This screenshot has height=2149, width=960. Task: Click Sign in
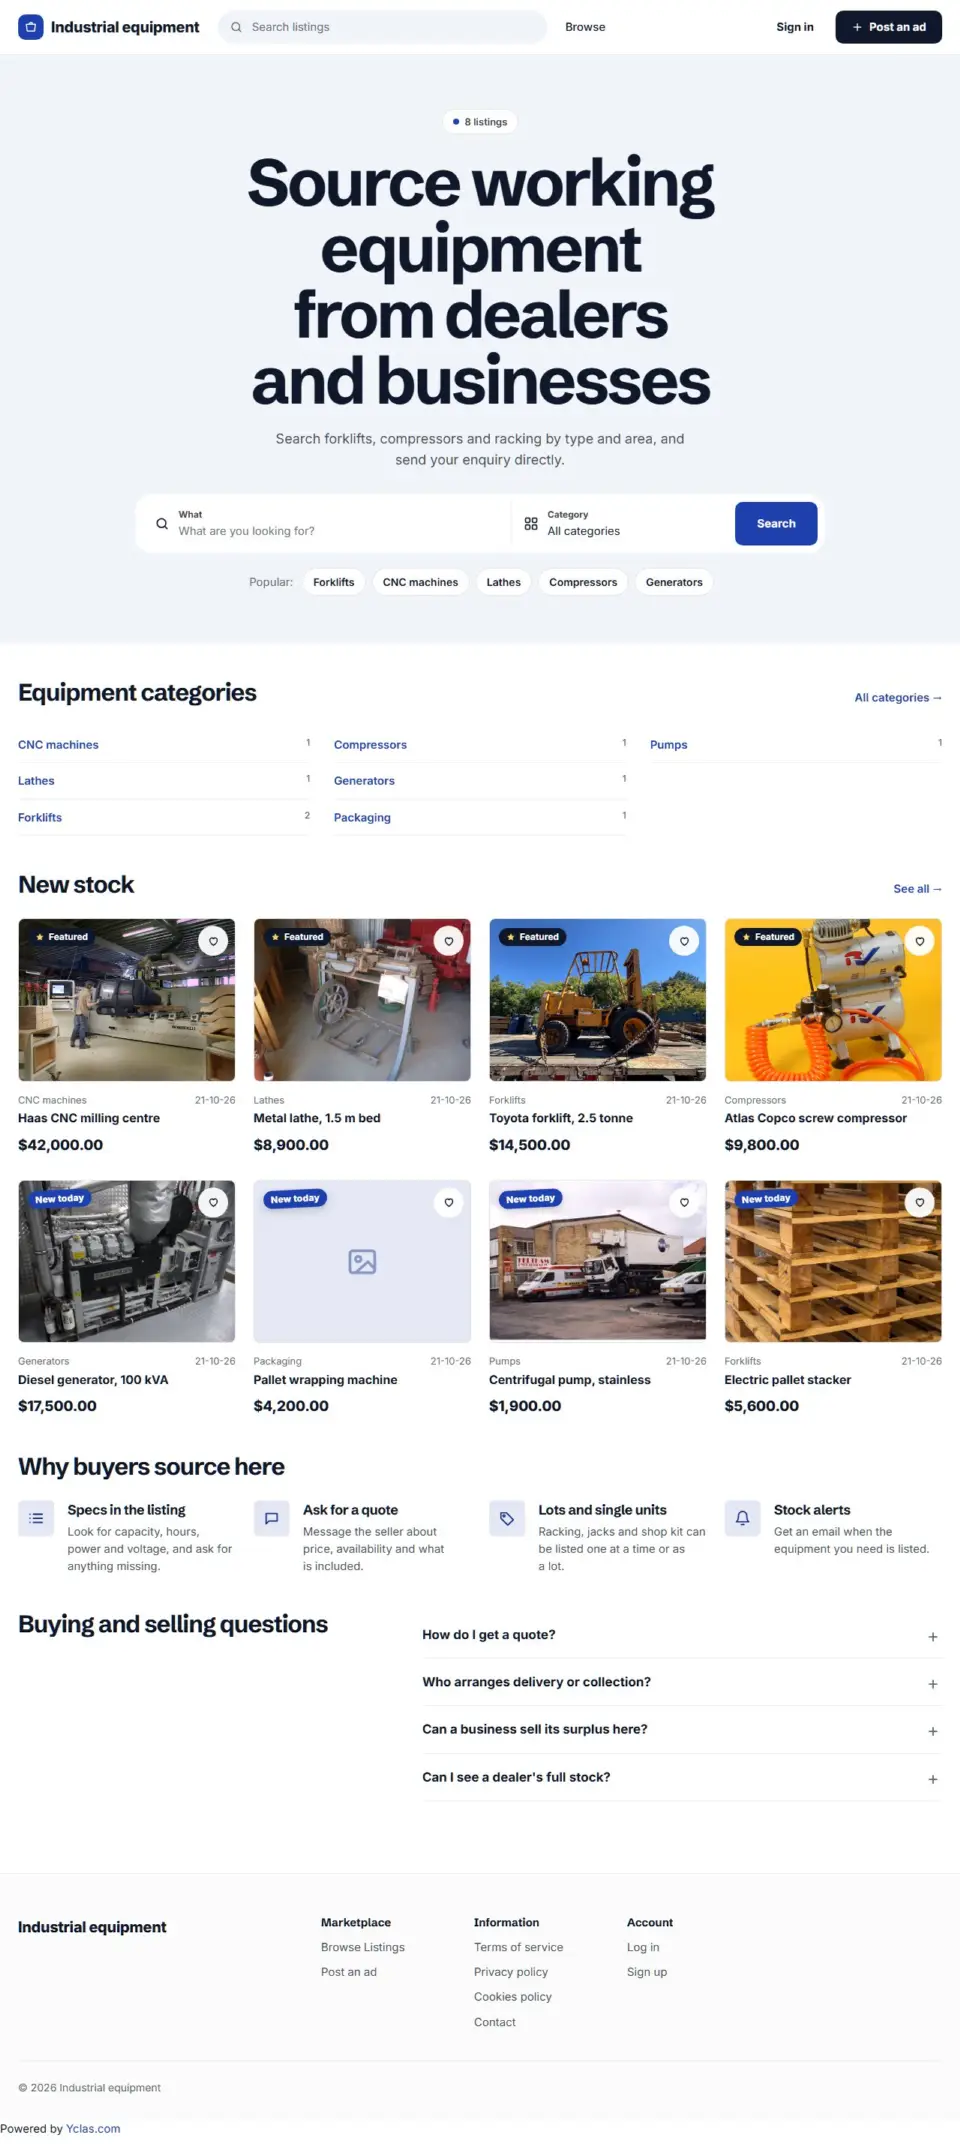(x=795, y=27)
